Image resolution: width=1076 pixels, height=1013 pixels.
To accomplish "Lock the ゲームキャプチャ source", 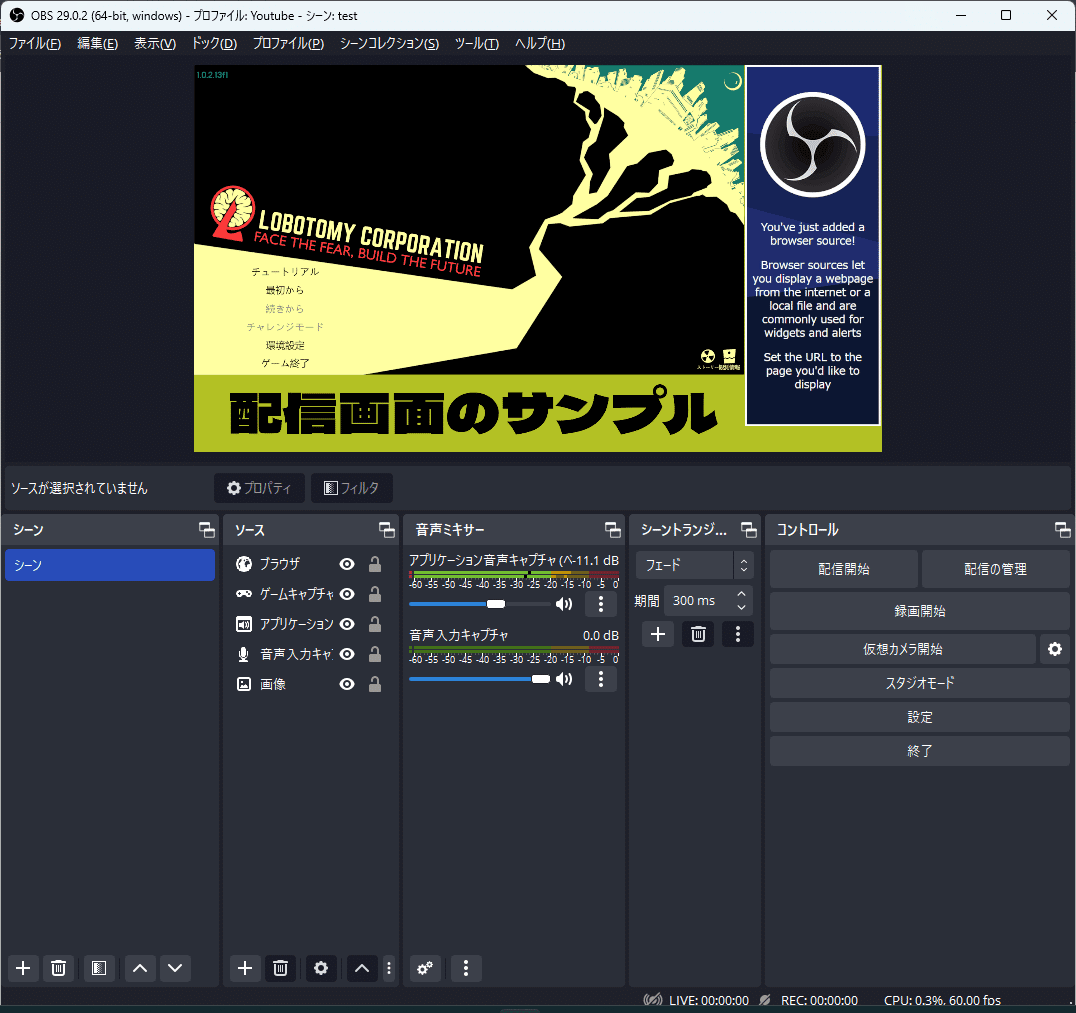I will (x=375, y=594).
